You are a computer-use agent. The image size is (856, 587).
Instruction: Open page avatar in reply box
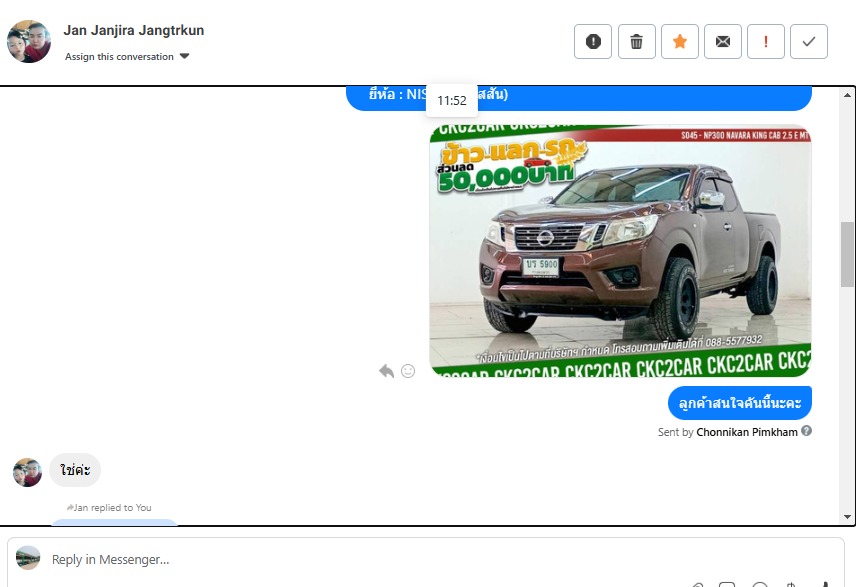28,558
